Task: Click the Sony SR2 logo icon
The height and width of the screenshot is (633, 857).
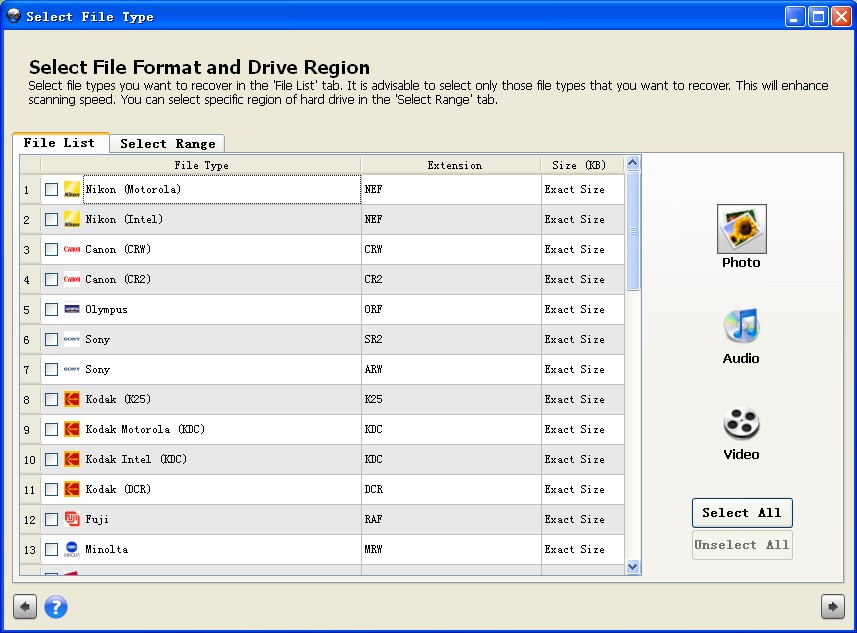Action: (x=72, y=339)
